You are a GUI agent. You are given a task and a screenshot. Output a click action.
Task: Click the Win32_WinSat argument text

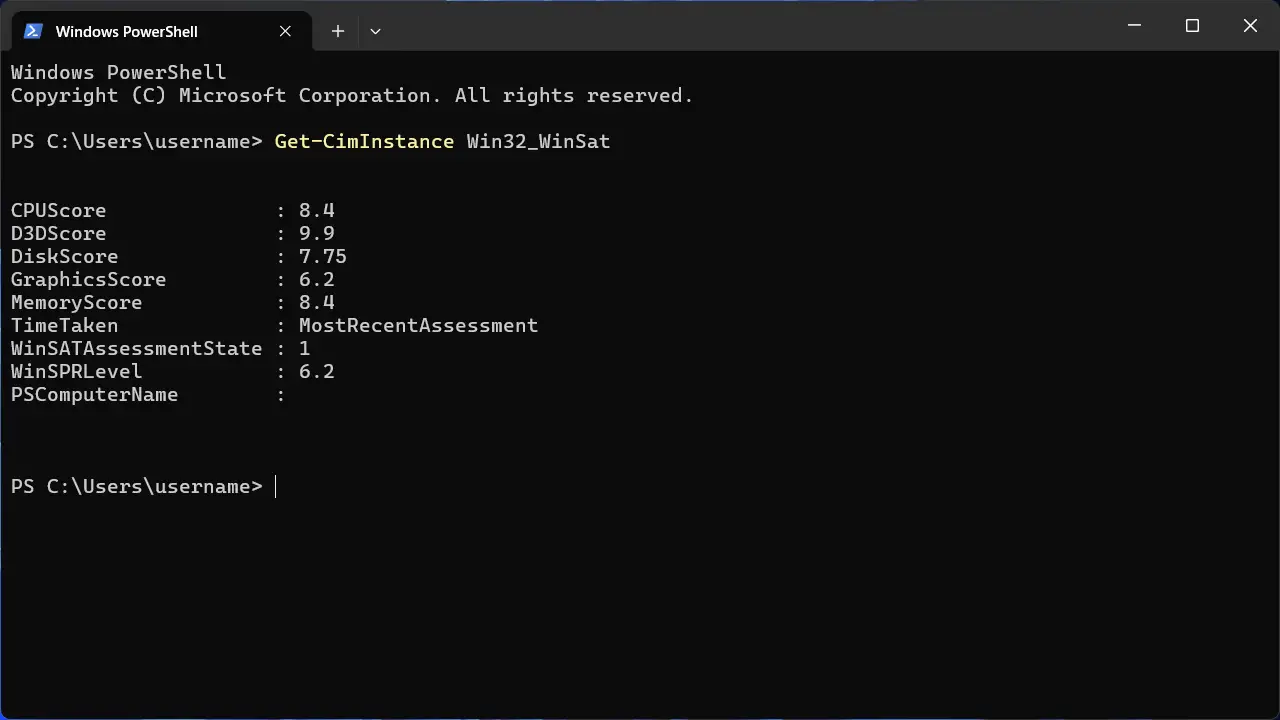tap(538, 141)
